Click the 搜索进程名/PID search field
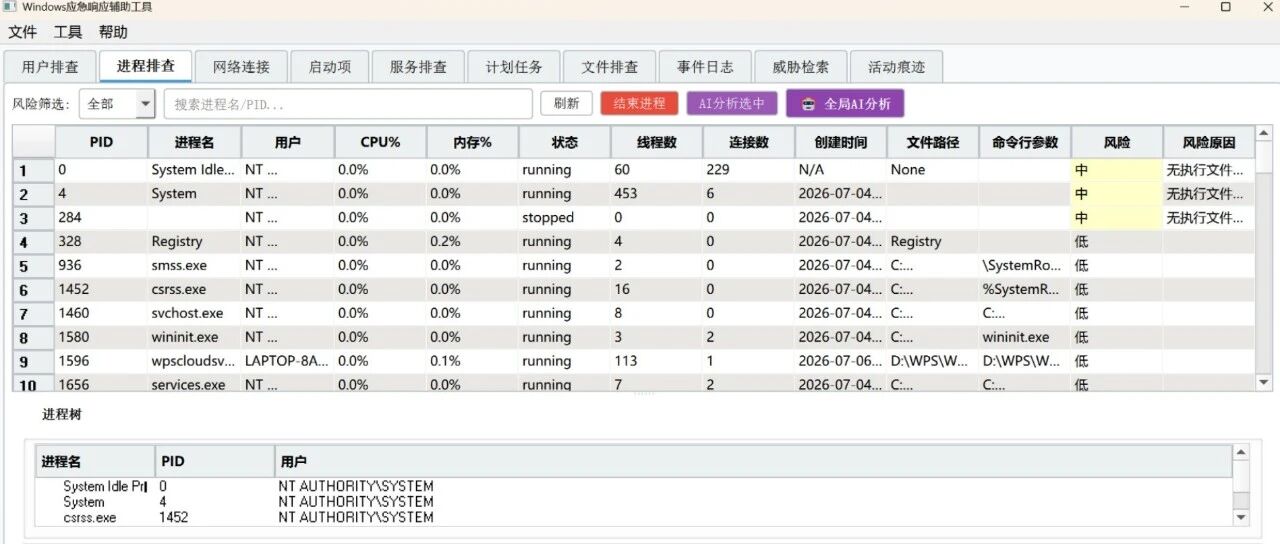 pyautogui.click(x=348, y=104)
